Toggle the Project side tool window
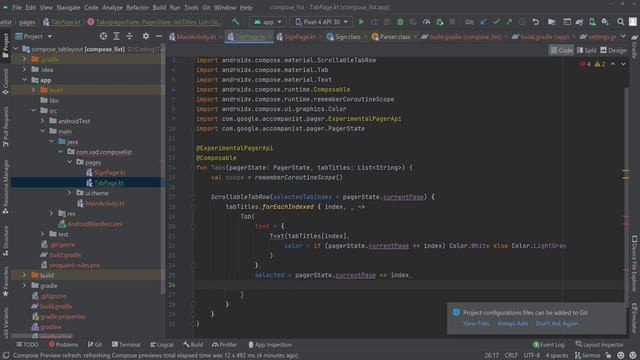Viewport: 640px width, 360px height. click(x=5, y=45)
